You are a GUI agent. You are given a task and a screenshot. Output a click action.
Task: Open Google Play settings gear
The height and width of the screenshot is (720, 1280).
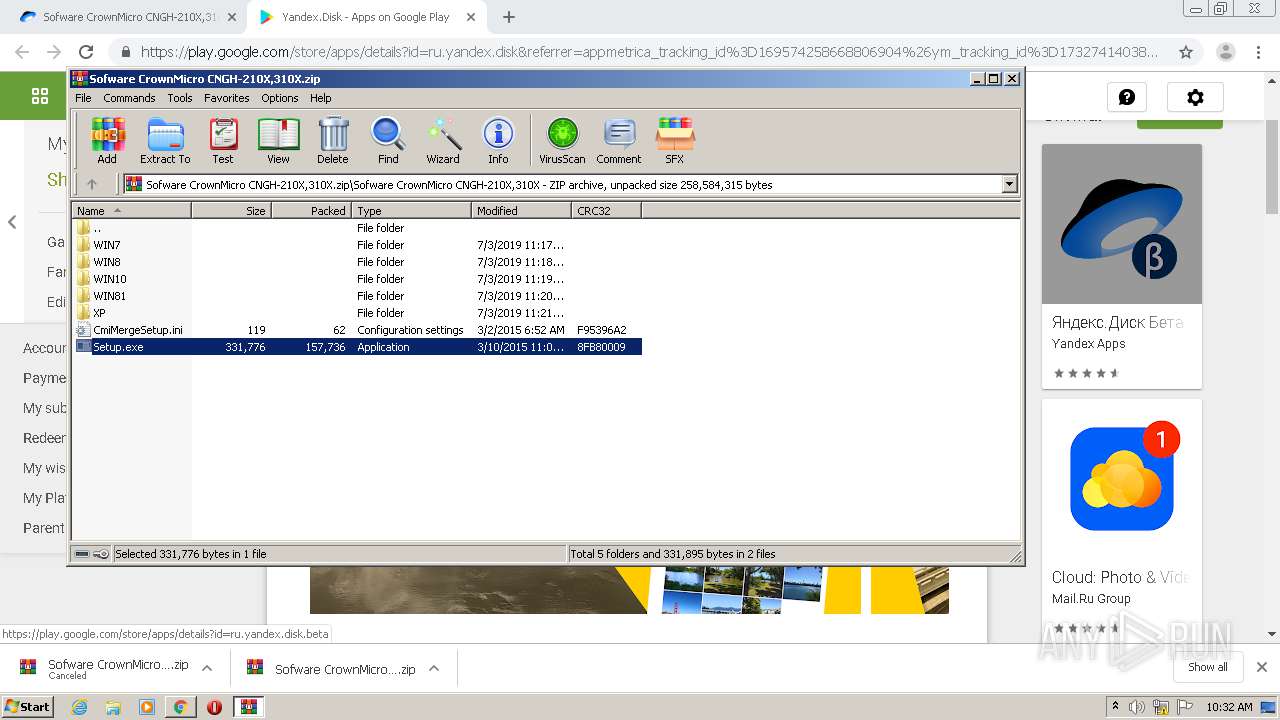(1195, 97)
